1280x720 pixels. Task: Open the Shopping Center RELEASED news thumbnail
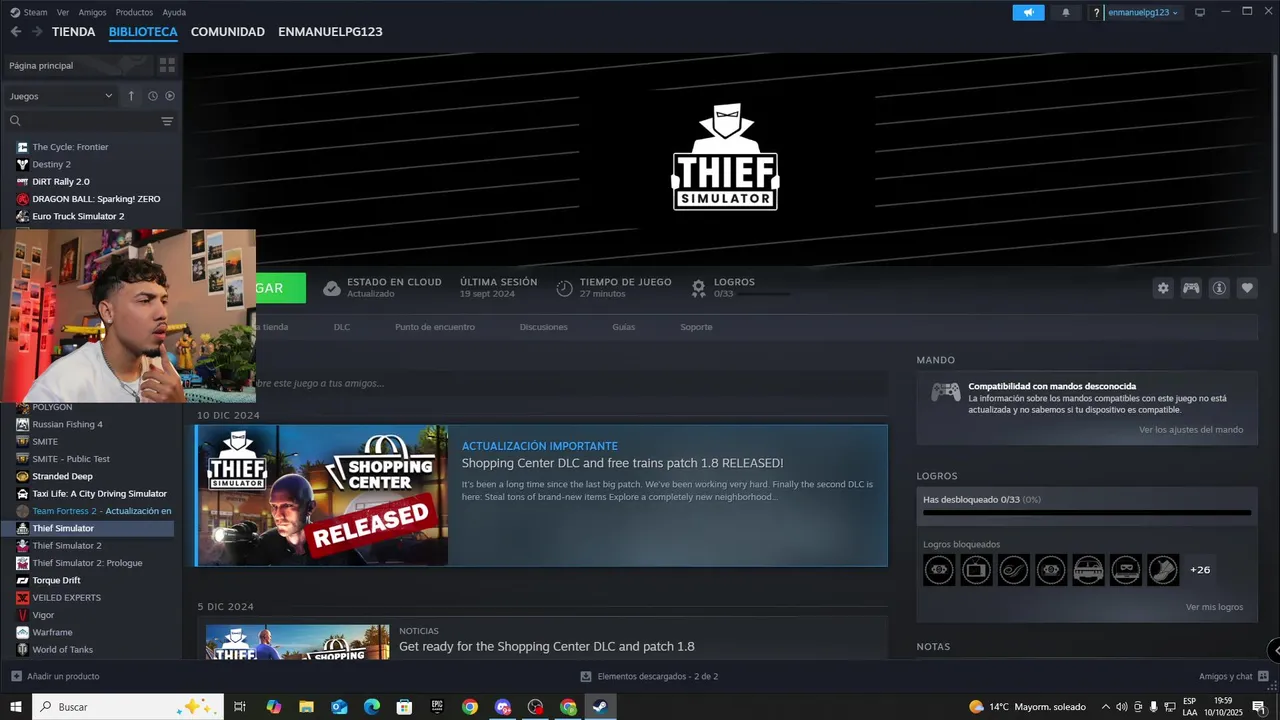click(x=323, y=496)
